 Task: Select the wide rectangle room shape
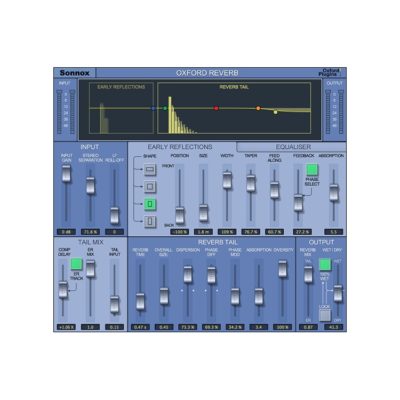[x=150, y=170]
